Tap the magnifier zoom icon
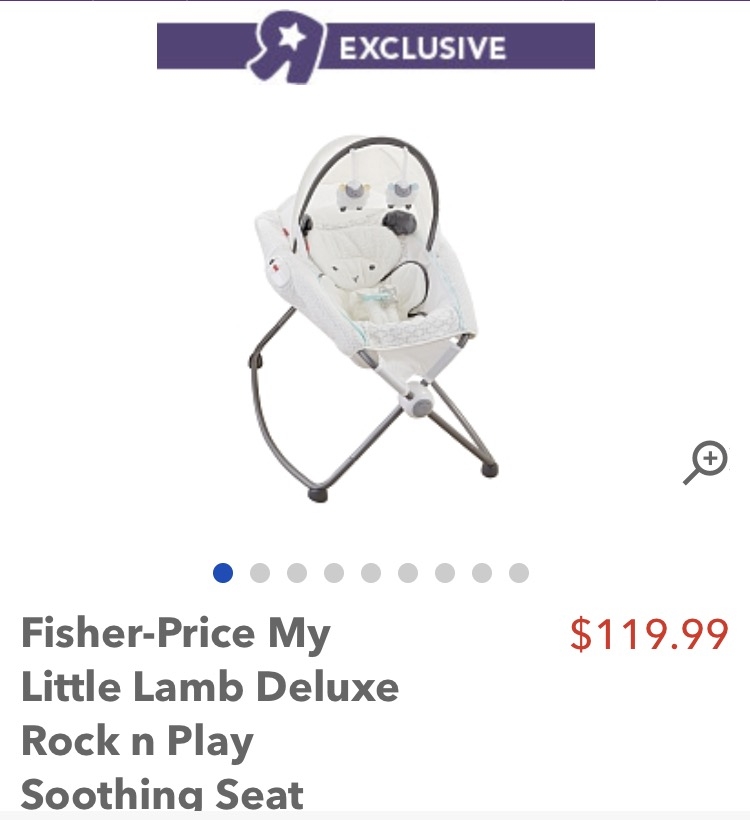This screenshot has width=750, height=820. [706, 462]
